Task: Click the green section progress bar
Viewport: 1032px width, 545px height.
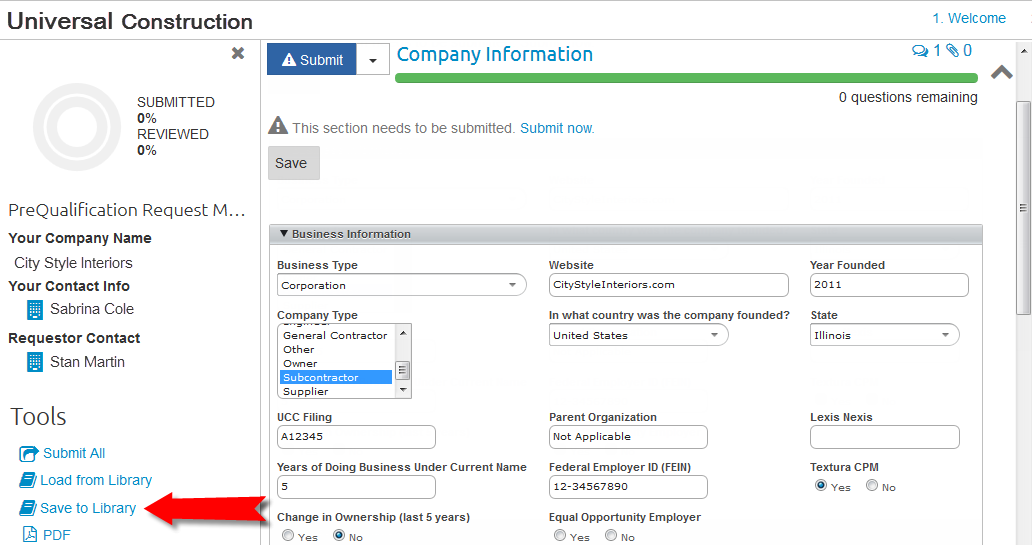Action: coord(686,78)
